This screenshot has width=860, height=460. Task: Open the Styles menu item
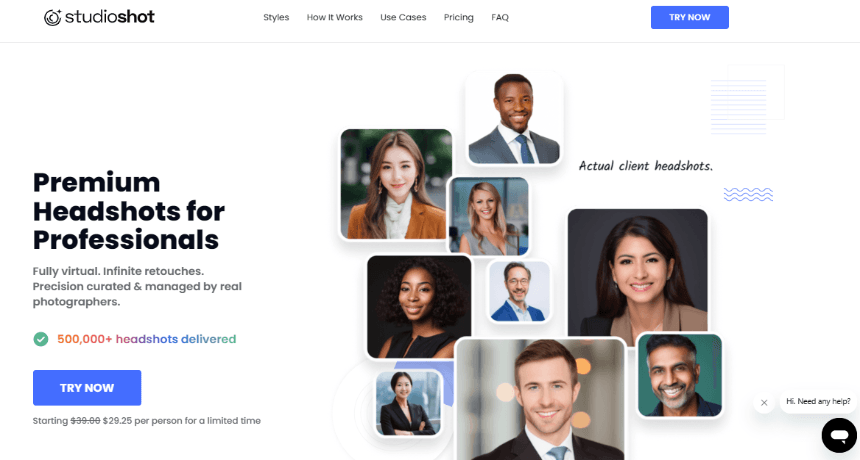pyautogui.click(x=276, y=18)
